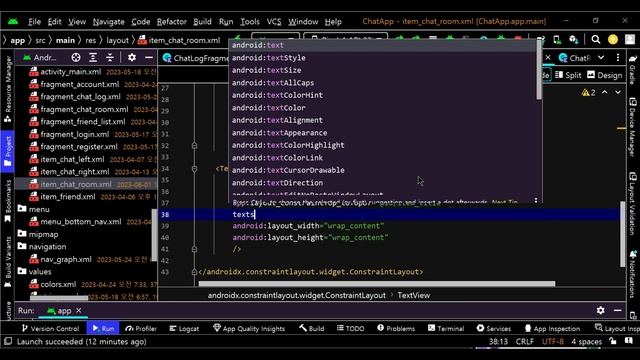
Task: Click the completion list vertical scrollbar
Action: pyautogui.click(x=539, y=70)
